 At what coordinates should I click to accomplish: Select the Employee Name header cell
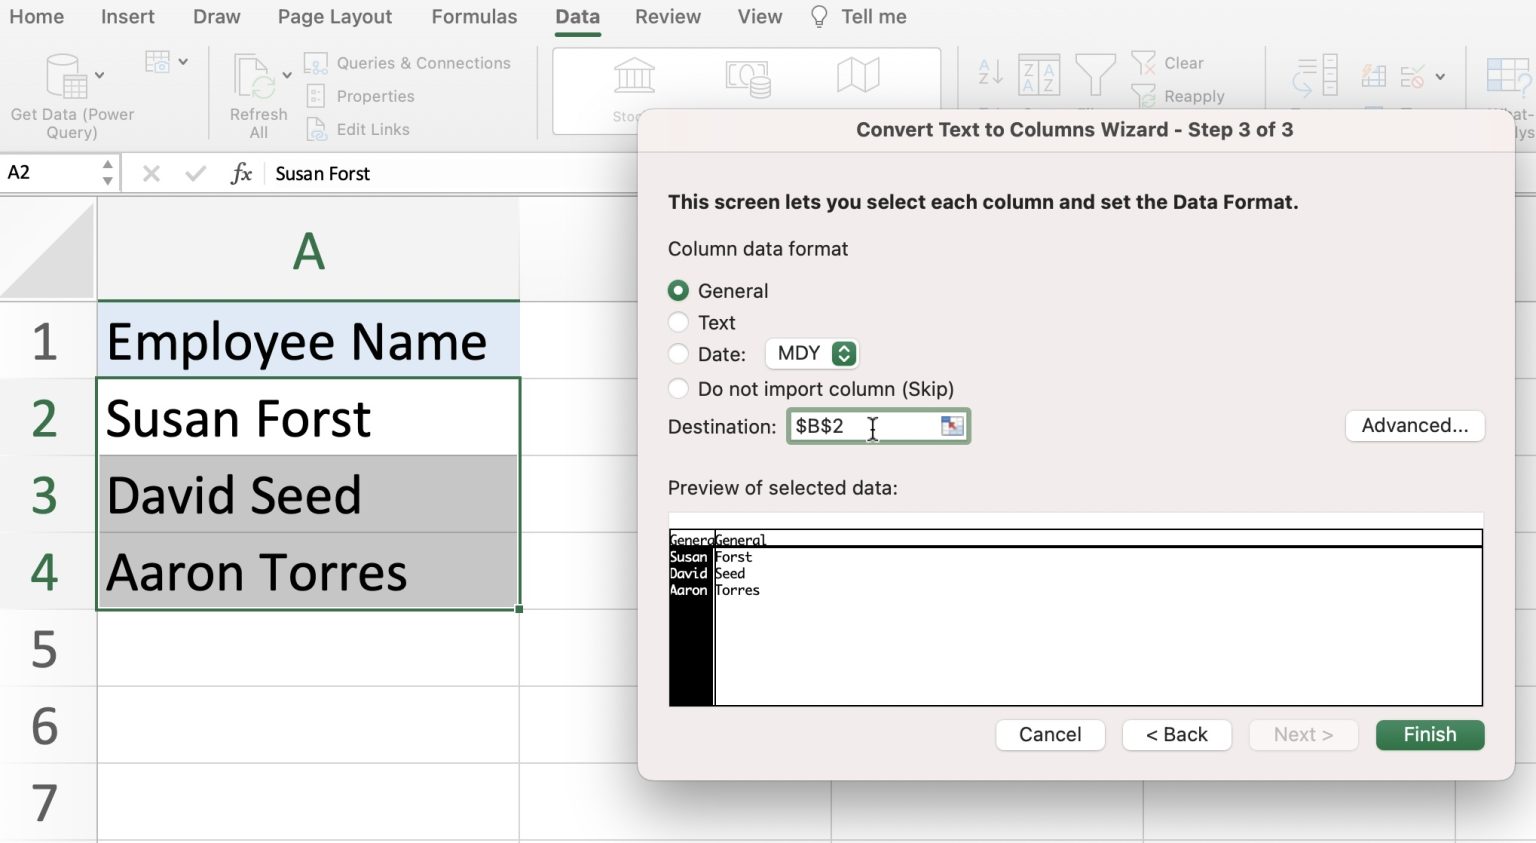(x=308, y=341)
